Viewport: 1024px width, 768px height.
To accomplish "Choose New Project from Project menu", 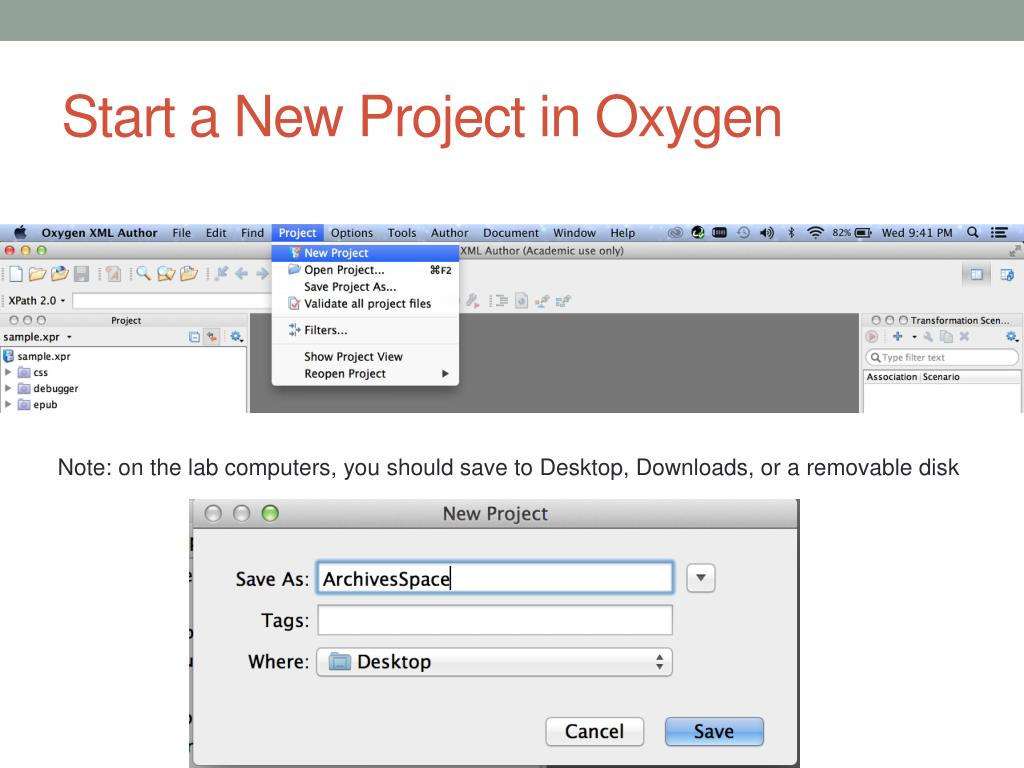I will [365, 253].
